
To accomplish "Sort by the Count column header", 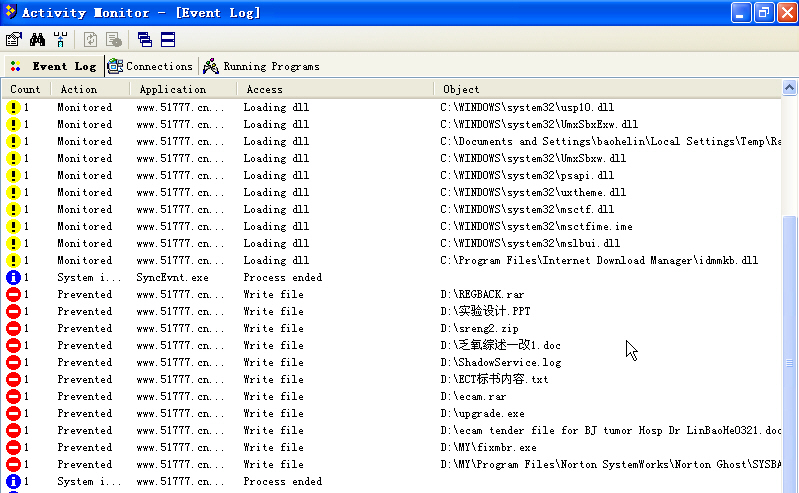I will coord(25,89).
